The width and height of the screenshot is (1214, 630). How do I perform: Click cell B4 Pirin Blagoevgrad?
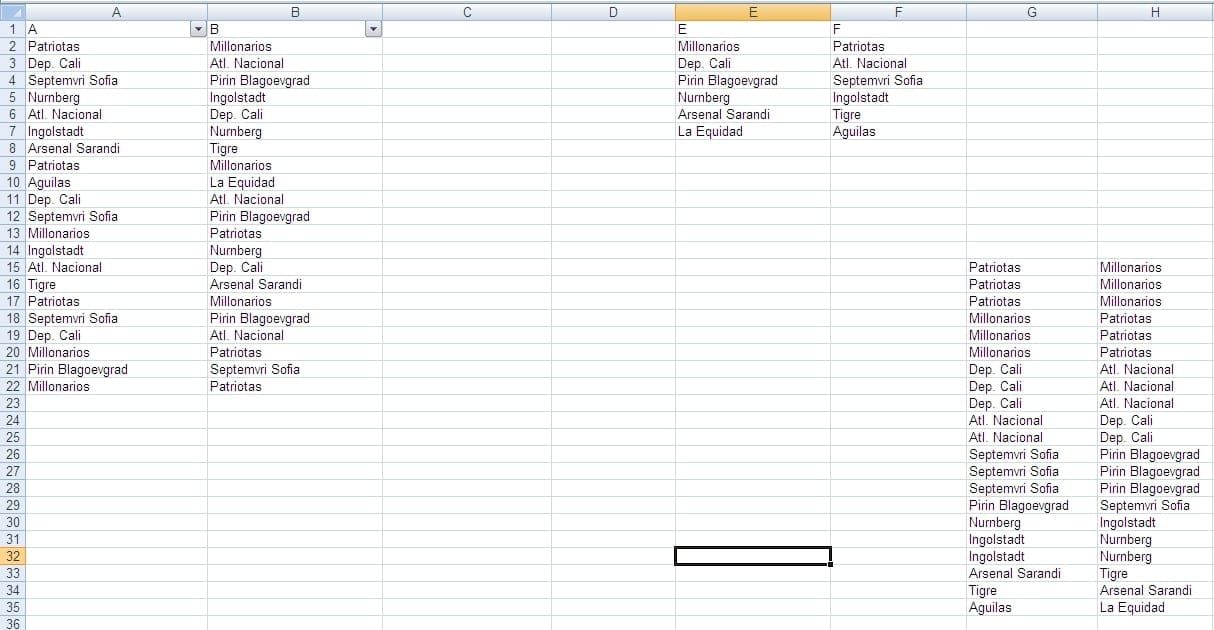295,80
